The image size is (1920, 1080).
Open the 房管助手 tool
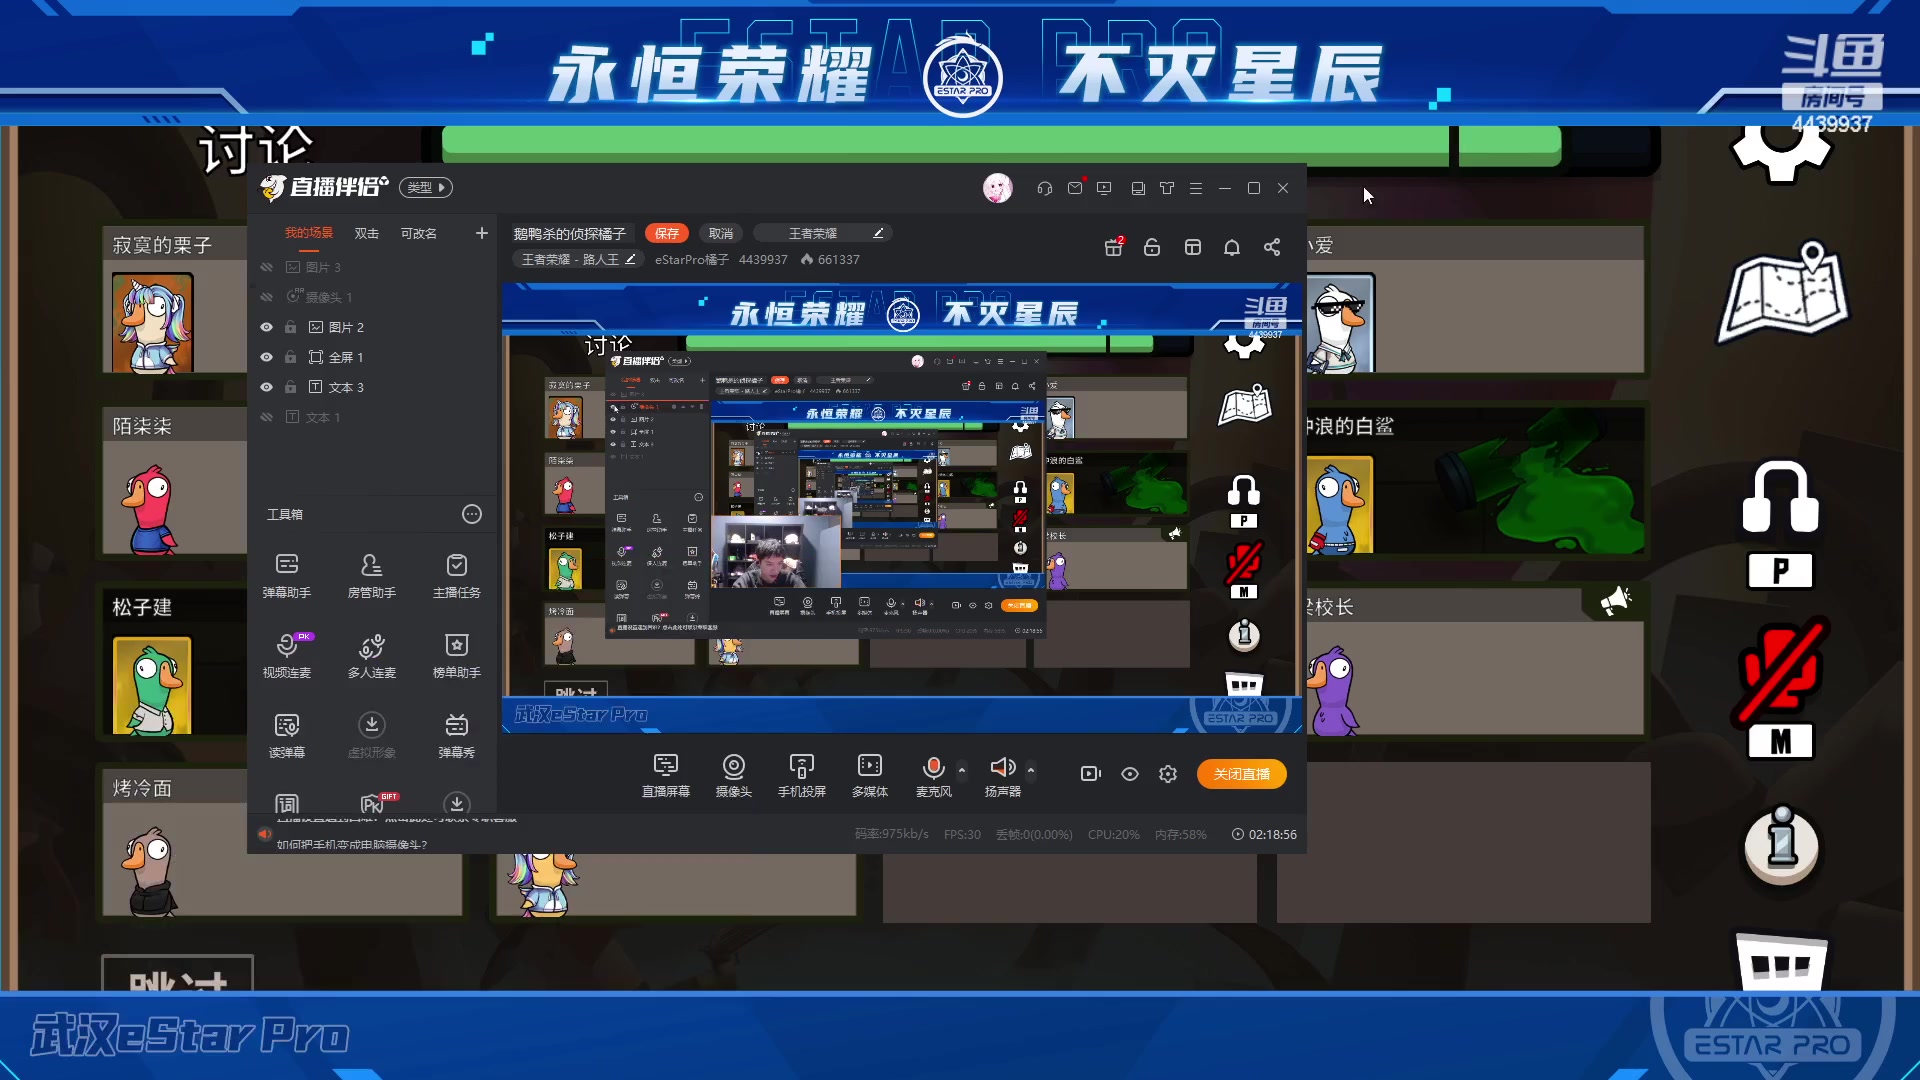[371, 576]
